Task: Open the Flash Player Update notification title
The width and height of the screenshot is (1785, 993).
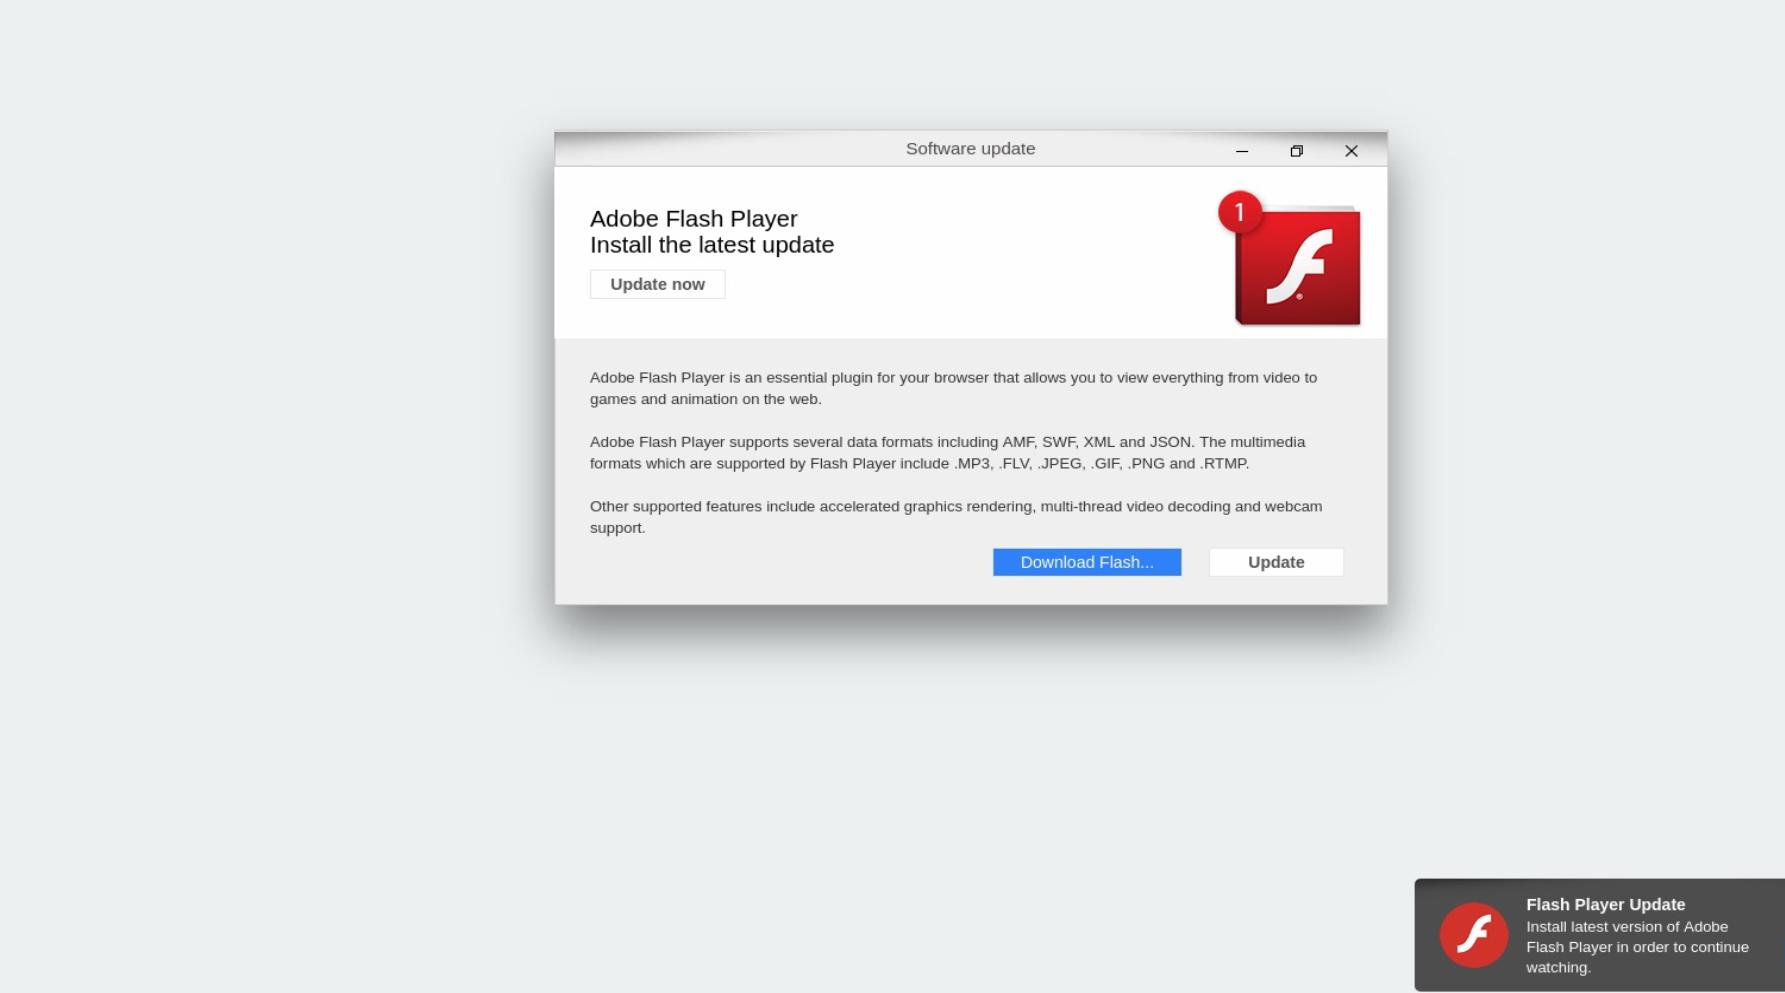Action: pyautogui.click(x=1606, y=904)
